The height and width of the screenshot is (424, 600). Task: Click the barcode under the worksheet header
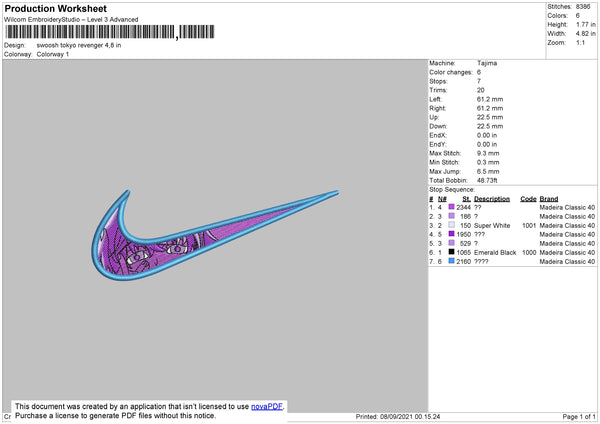[110, 32]
